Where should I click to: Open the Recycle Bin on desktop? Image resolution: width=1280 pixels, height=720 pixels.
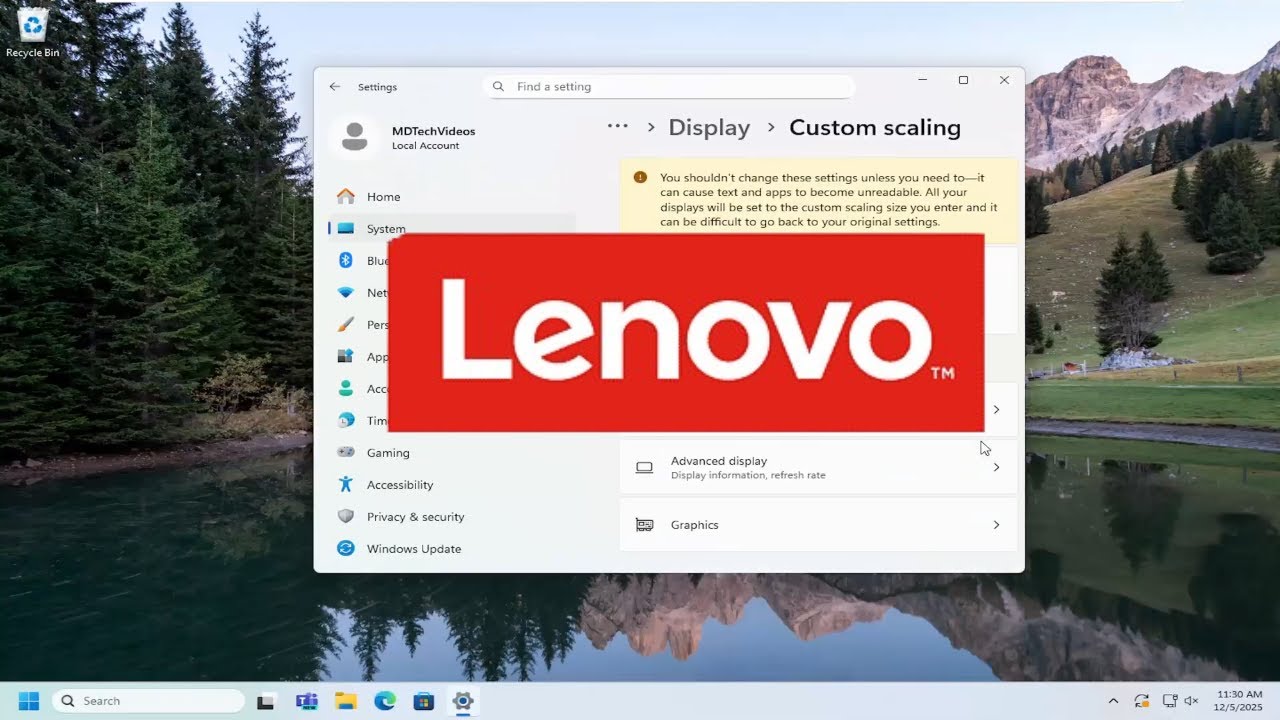pos(32,32)
